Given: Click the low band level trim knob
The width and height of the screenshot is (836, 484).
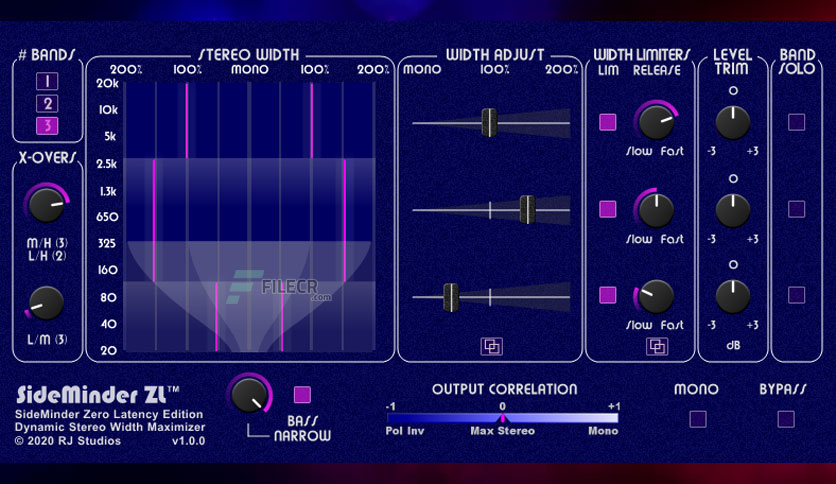Looking at the screenshot, I should pos(733,296).
